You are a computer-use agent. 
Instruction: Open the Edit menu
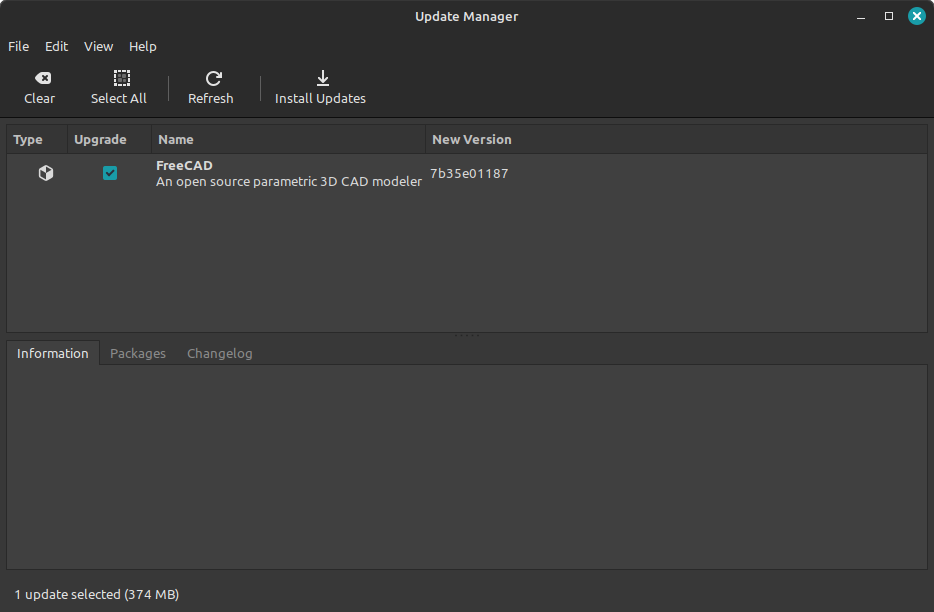tap(57, 46)
